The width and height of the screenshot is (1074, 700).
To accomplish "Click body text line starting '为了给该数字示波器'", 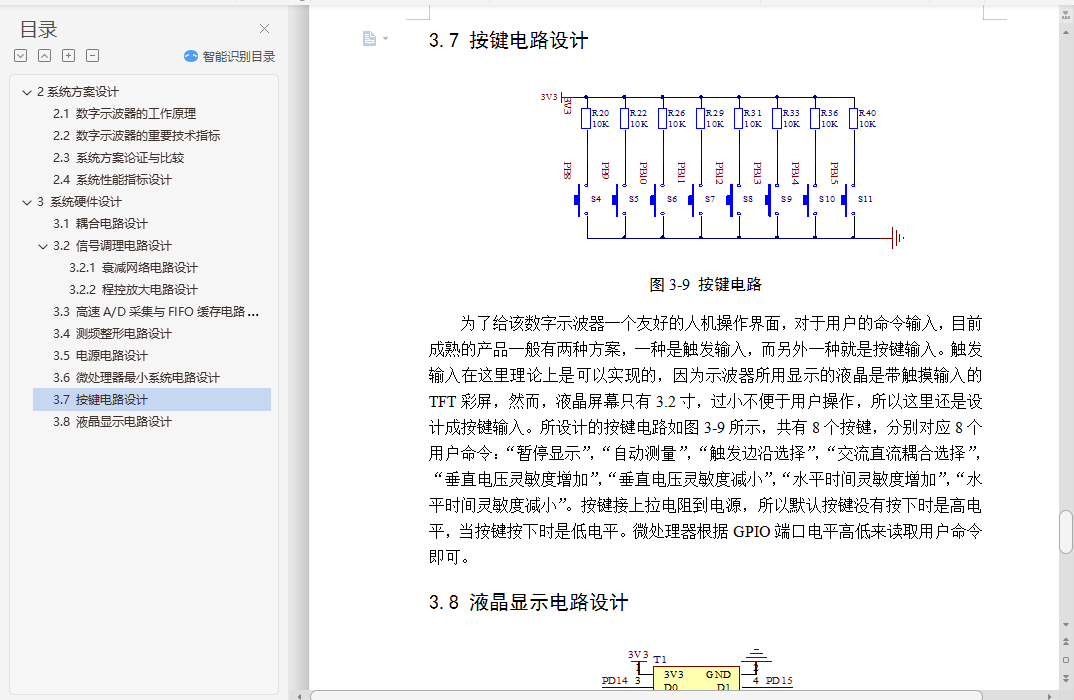I will click(721, 323).
